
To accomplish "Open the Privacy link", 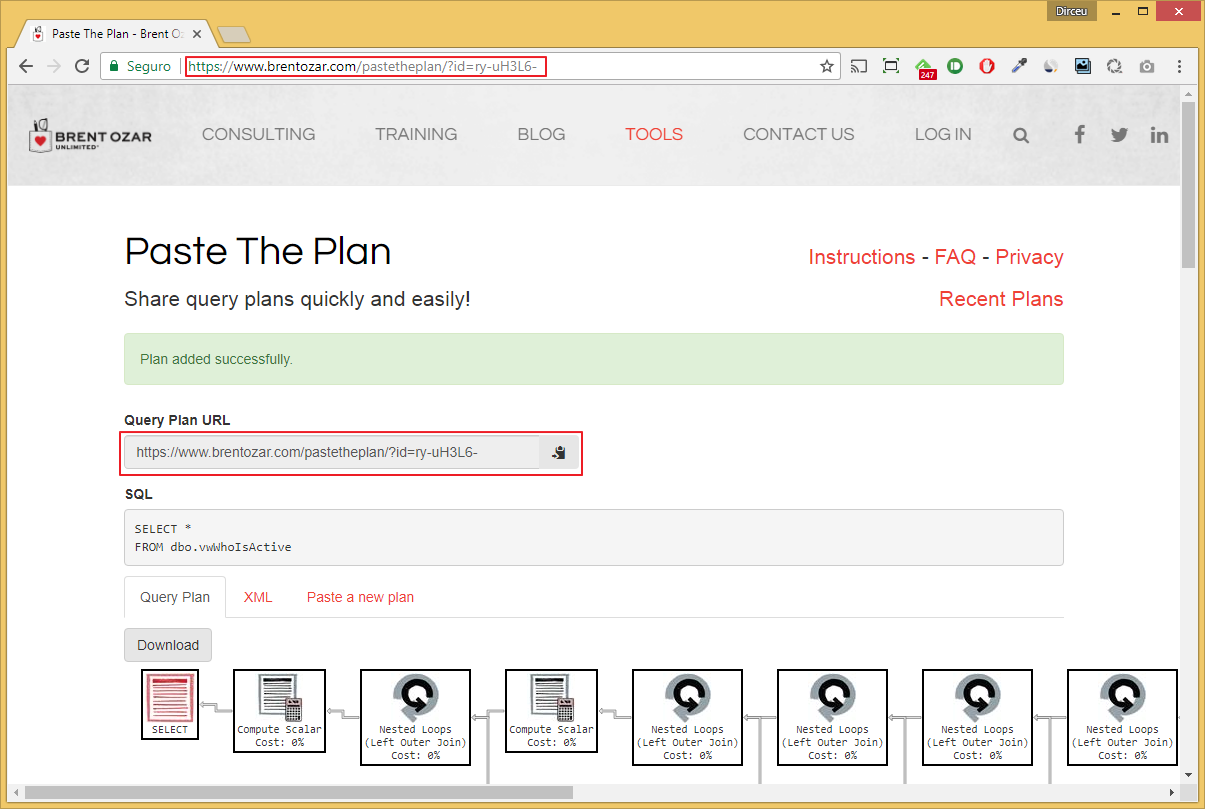I will pos(1029,257).
